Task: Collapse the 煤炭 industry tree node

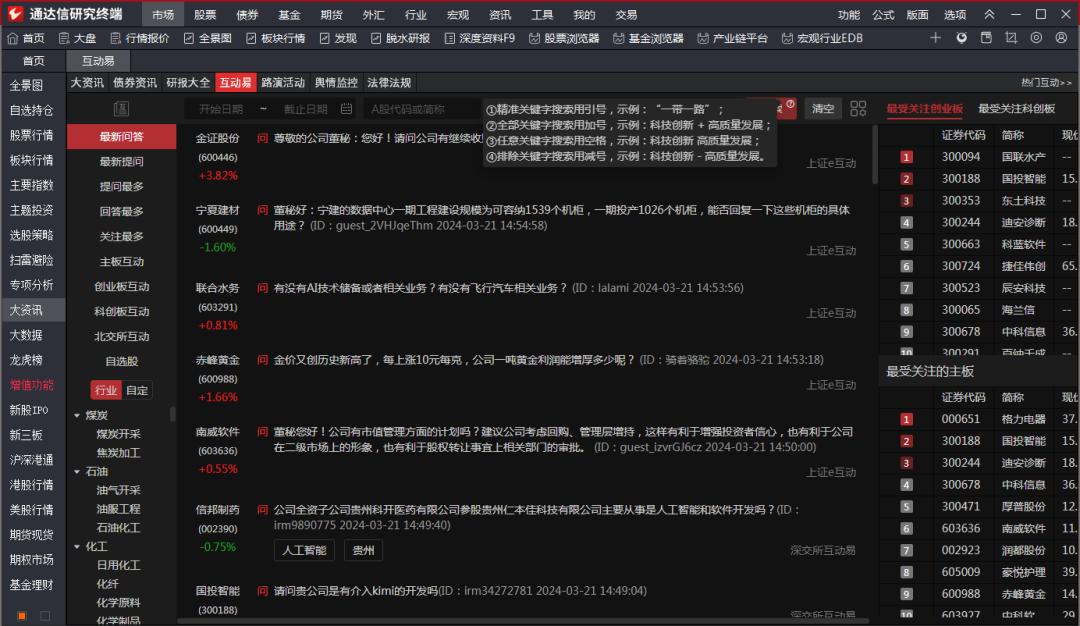Action: 77,415
